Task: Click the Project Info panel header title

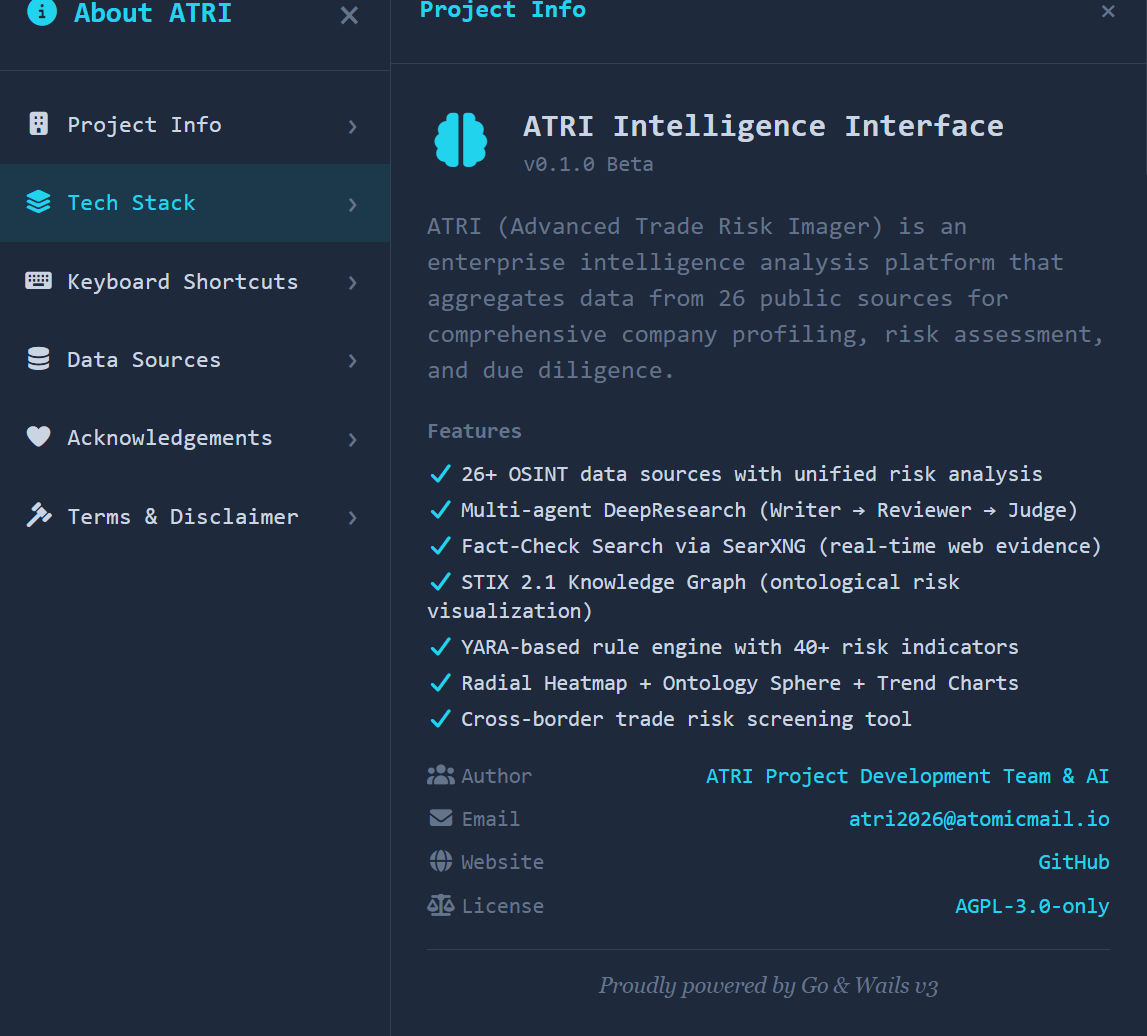Action: [x=503, y=10]
